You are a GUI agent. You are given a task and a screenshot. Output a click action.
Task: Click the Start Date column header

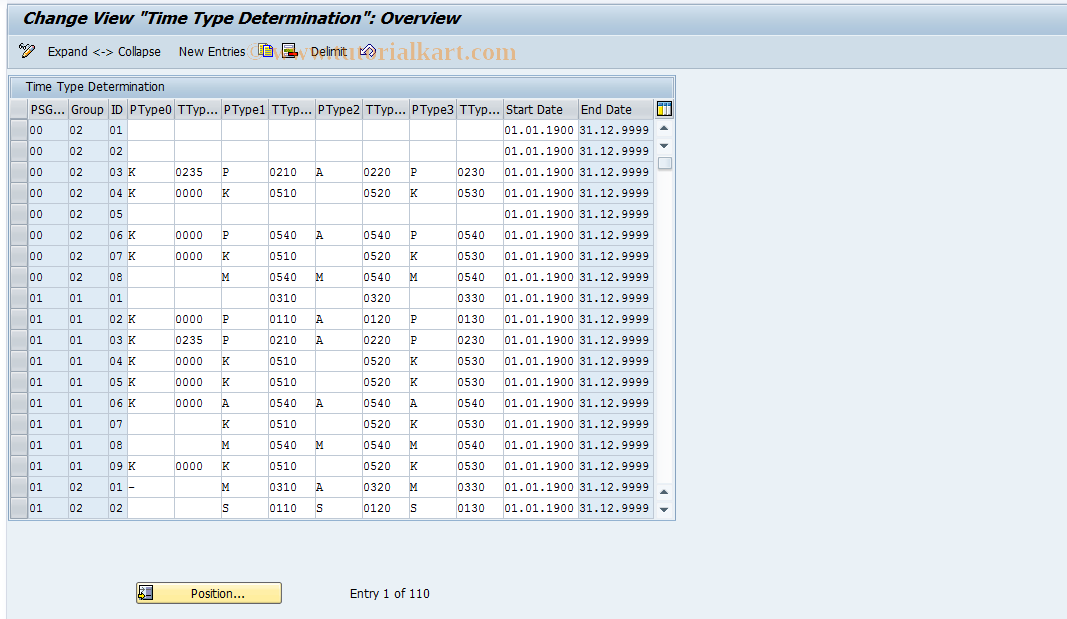click(x=540, y=109)
